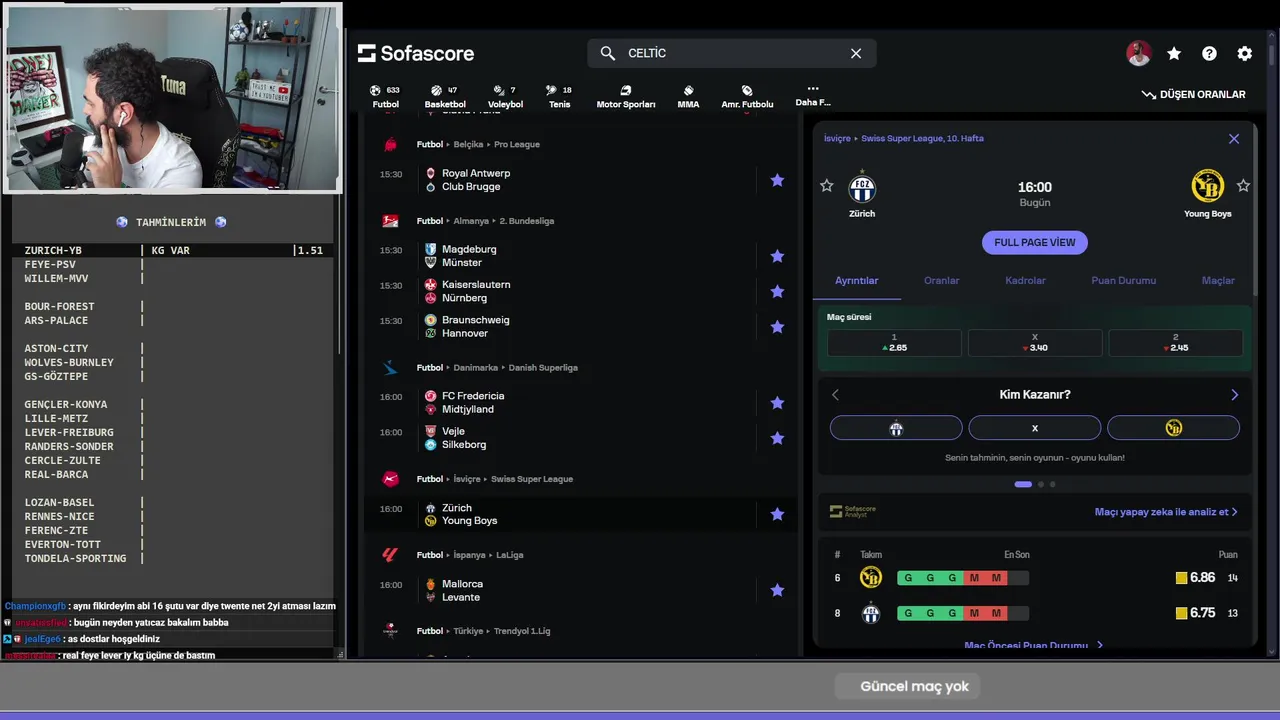Open the Maç Öncesi Puan Durumu link

1034,646
